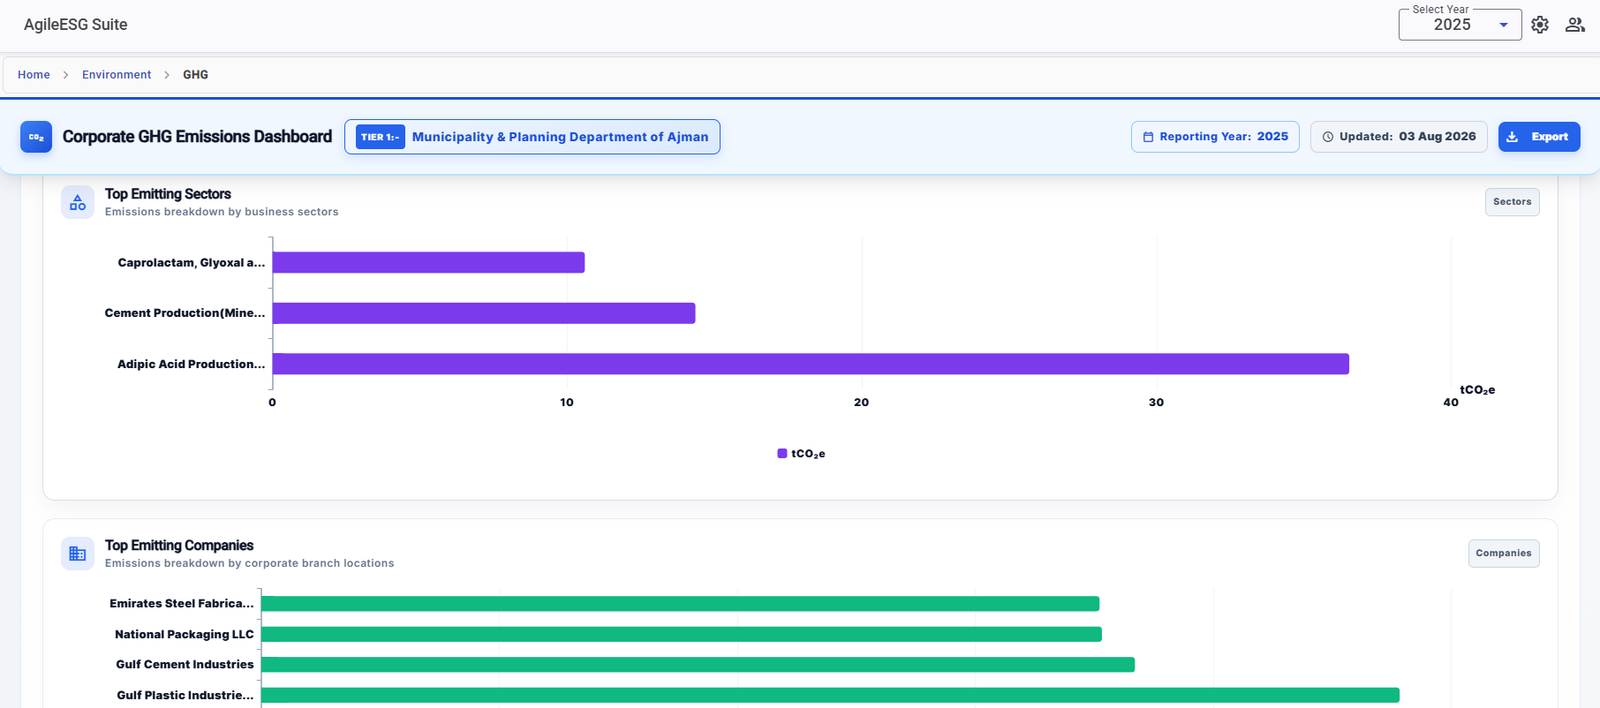Select the Adipic Acid Production sector bar
Image resolution: width=1600 pixels, height=708 pixels.
pyautogui.click(x=810, y=364)
